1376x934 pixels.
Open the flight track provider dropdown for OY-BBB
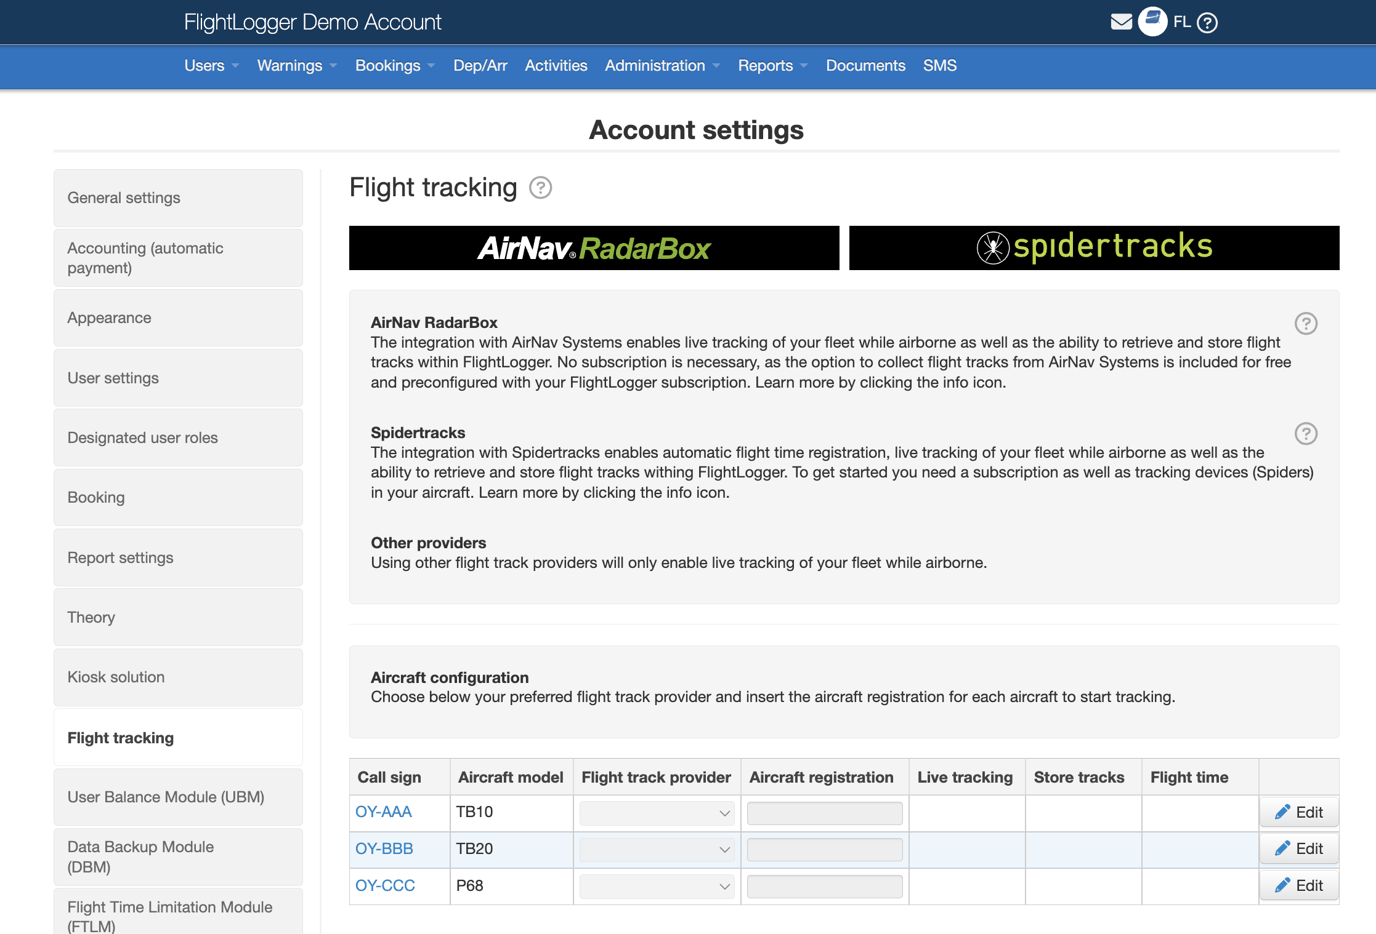click(656, 848)
